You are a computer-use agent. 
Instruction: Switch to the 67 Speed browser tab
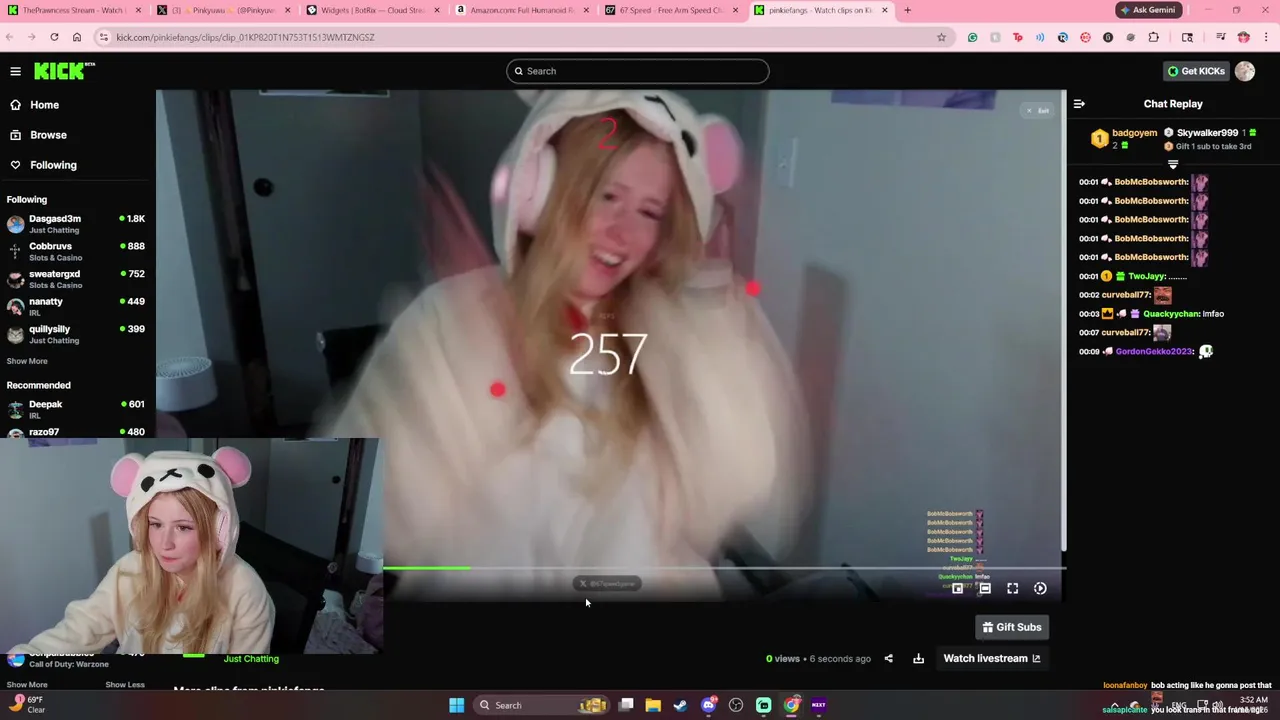coord(672,10)
